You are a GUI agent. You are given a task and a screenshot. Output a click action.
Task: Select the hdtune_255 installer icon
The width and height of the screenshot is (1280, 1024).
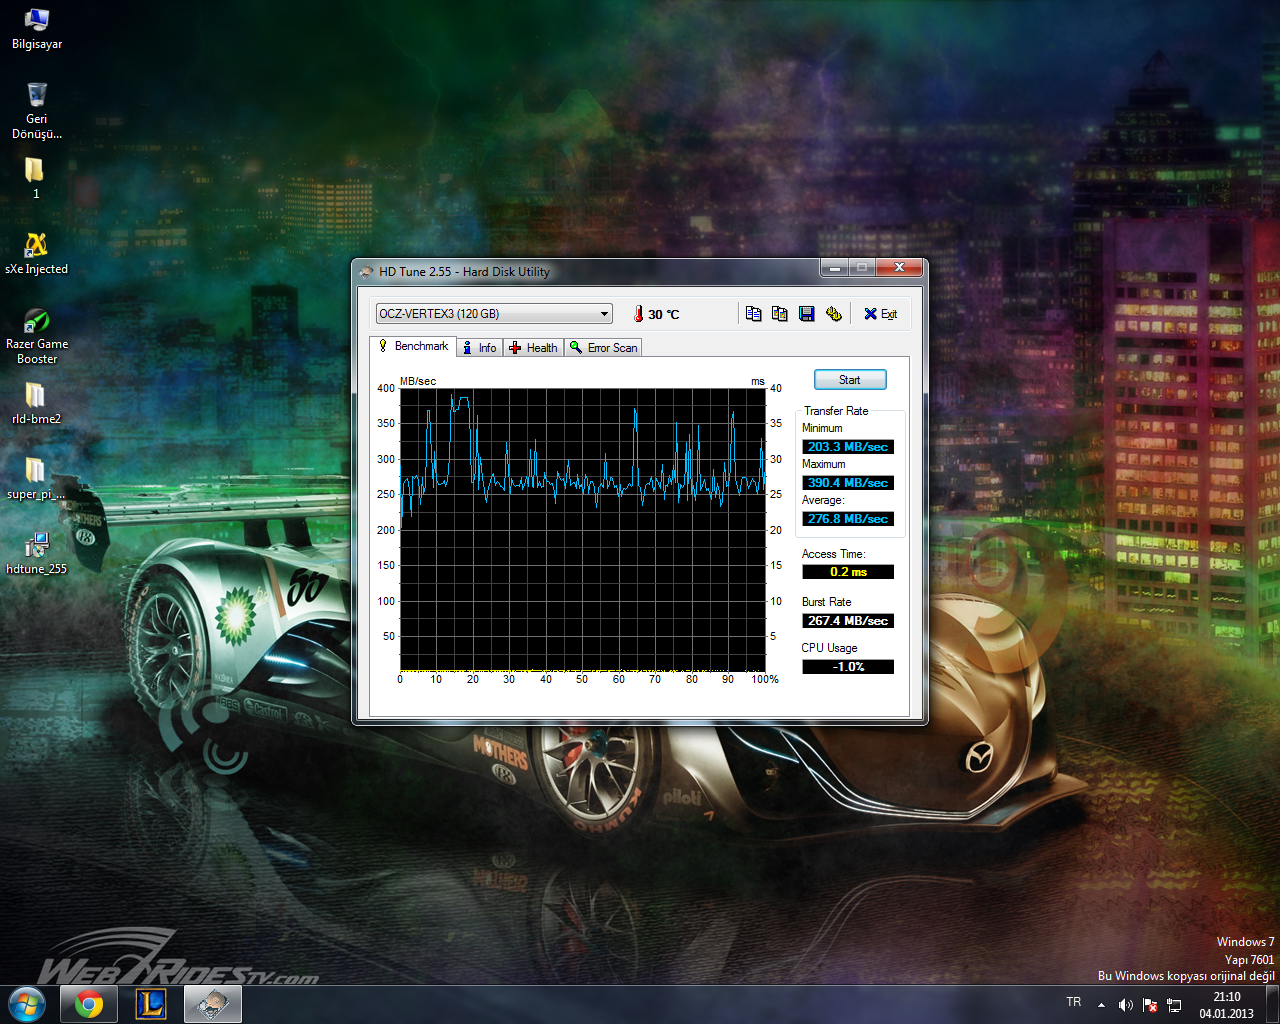(37, 553)
